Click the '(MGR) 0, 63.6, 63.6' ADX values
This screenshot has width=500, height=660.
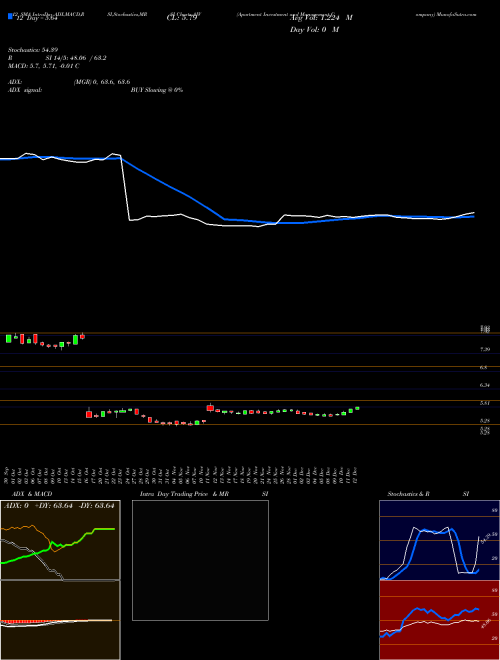102,82
